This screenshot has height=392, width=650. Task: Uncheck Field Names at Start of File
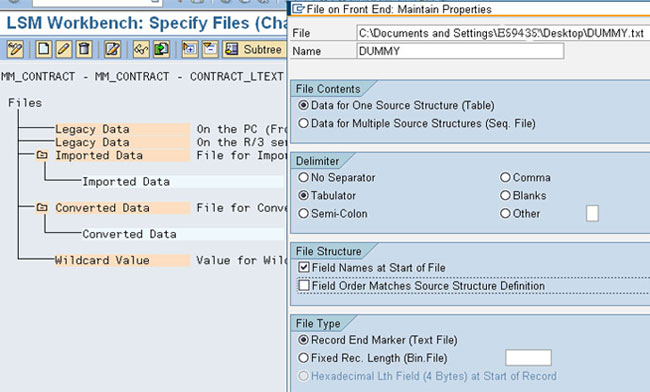(304, 267)
